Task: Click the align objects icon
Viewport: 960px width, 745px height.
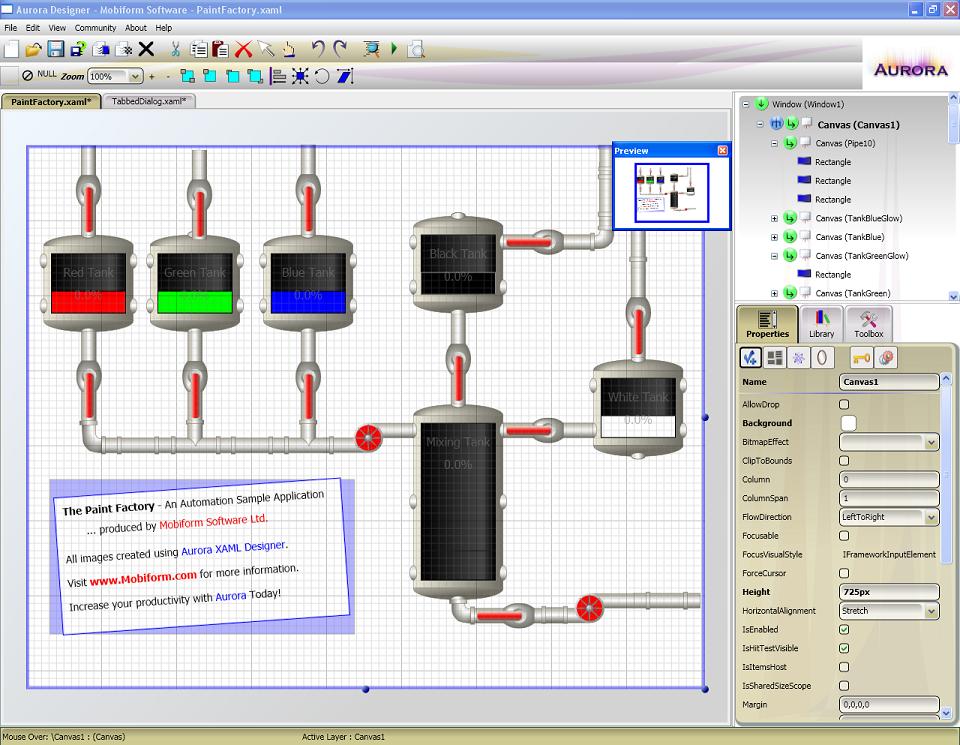Action: 279,76
